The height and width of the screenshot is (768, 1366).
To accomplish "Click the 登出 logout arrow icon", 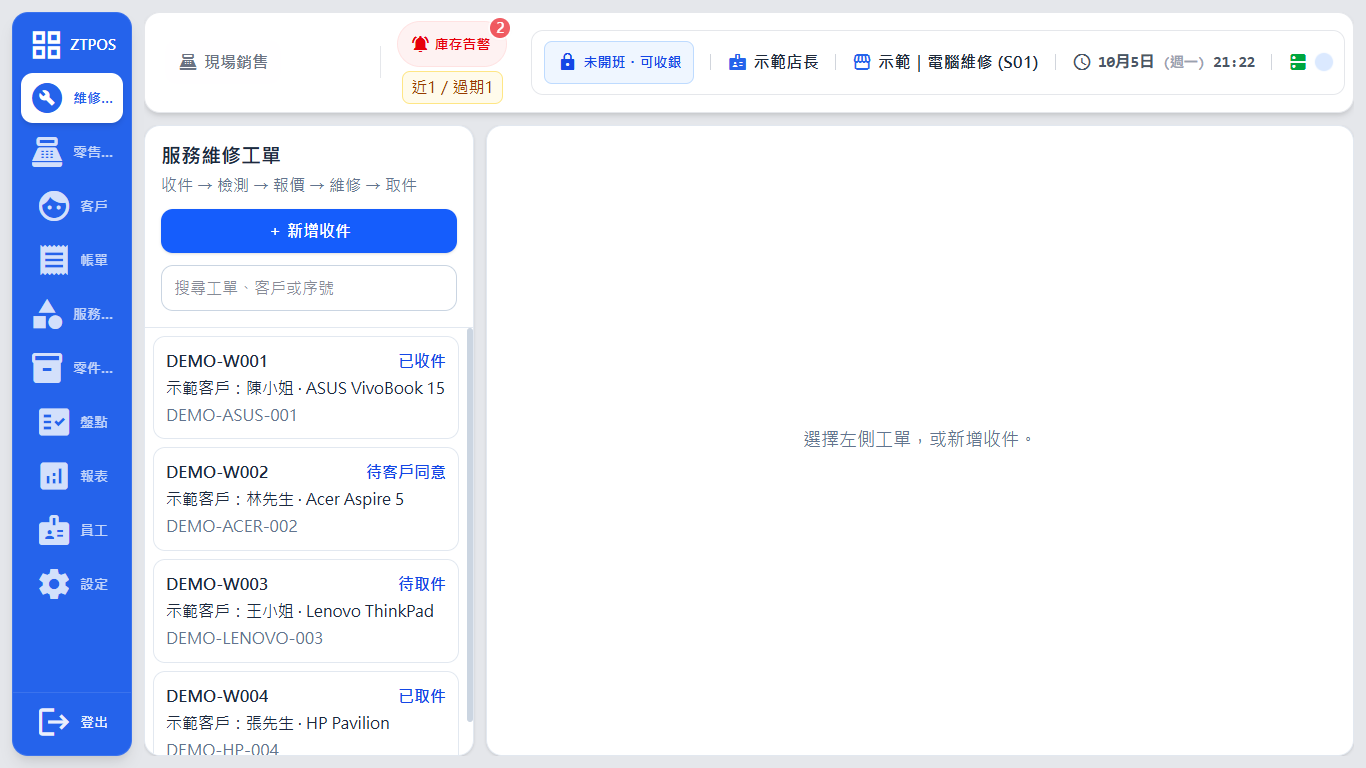I will [54, 722].
